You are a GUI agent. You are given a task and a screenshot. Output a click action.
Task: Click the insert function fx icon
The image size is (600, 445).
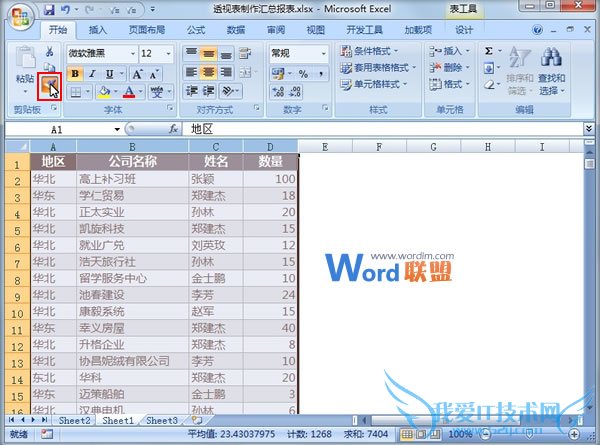pyautogui.click(x=174, y=129)
